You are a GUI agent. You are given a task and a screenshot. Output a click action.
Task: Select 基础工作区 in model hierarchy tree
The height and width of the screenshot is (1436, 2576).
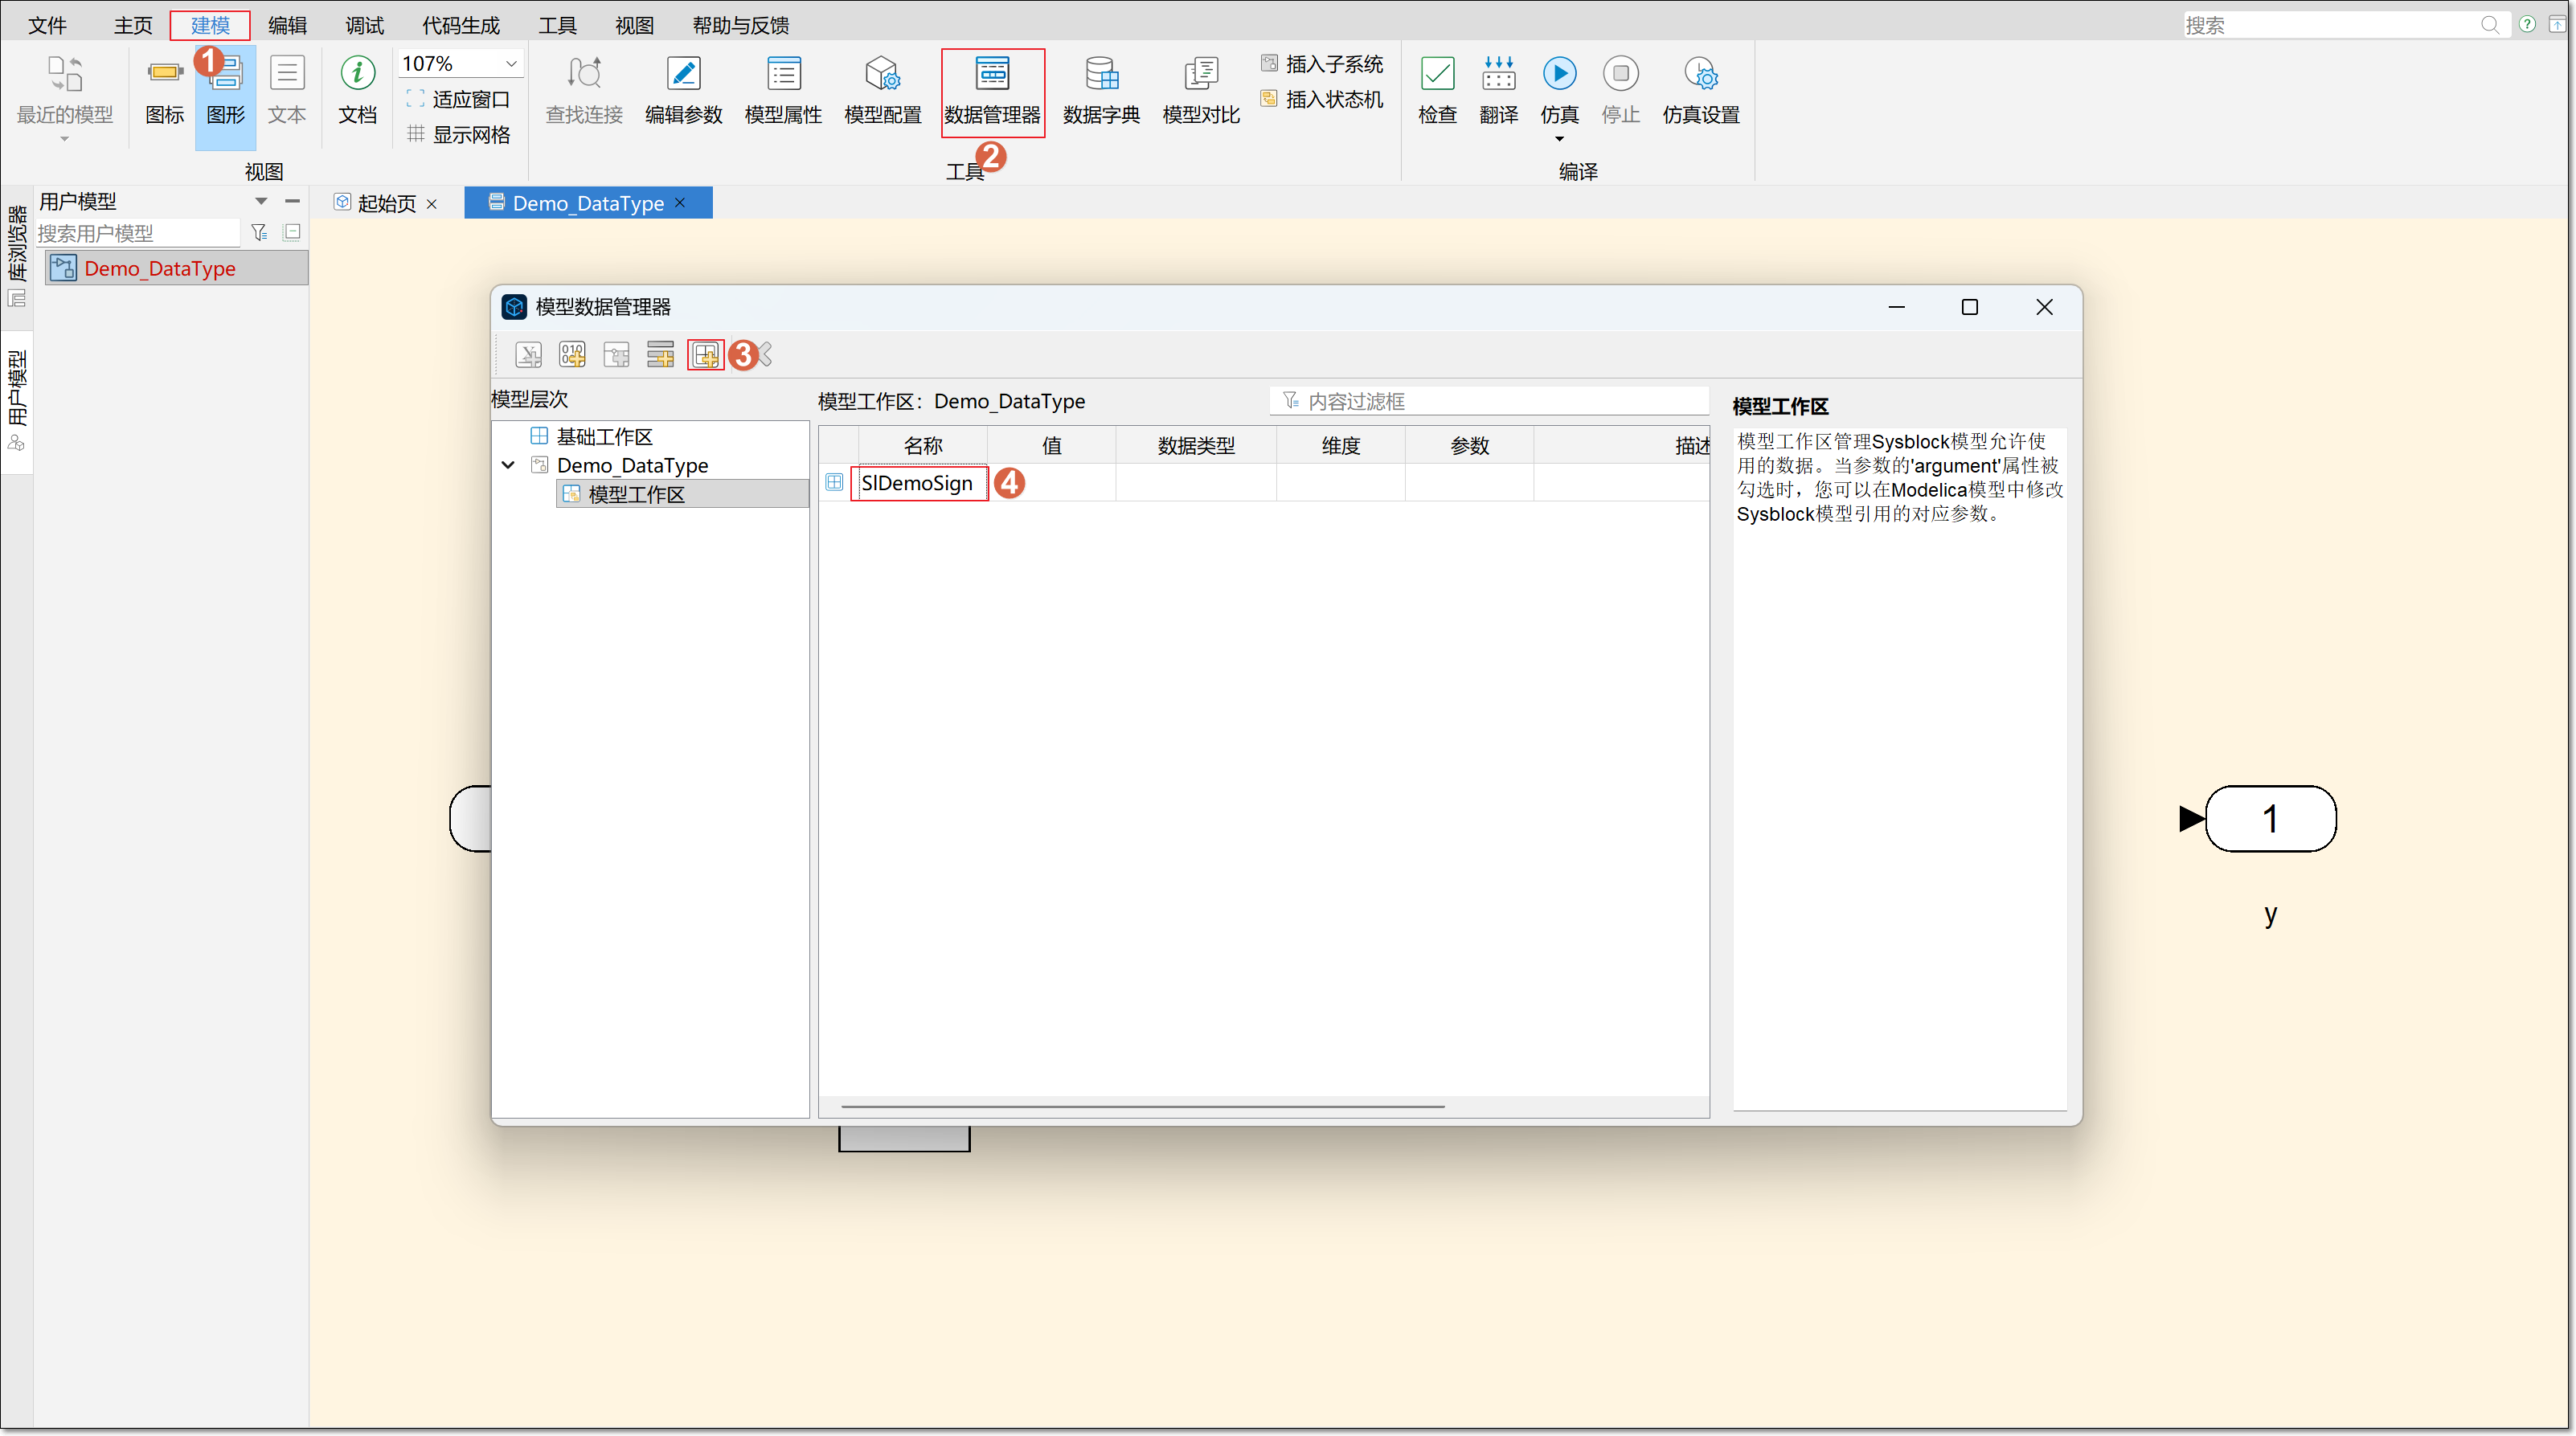pos(604,436)
